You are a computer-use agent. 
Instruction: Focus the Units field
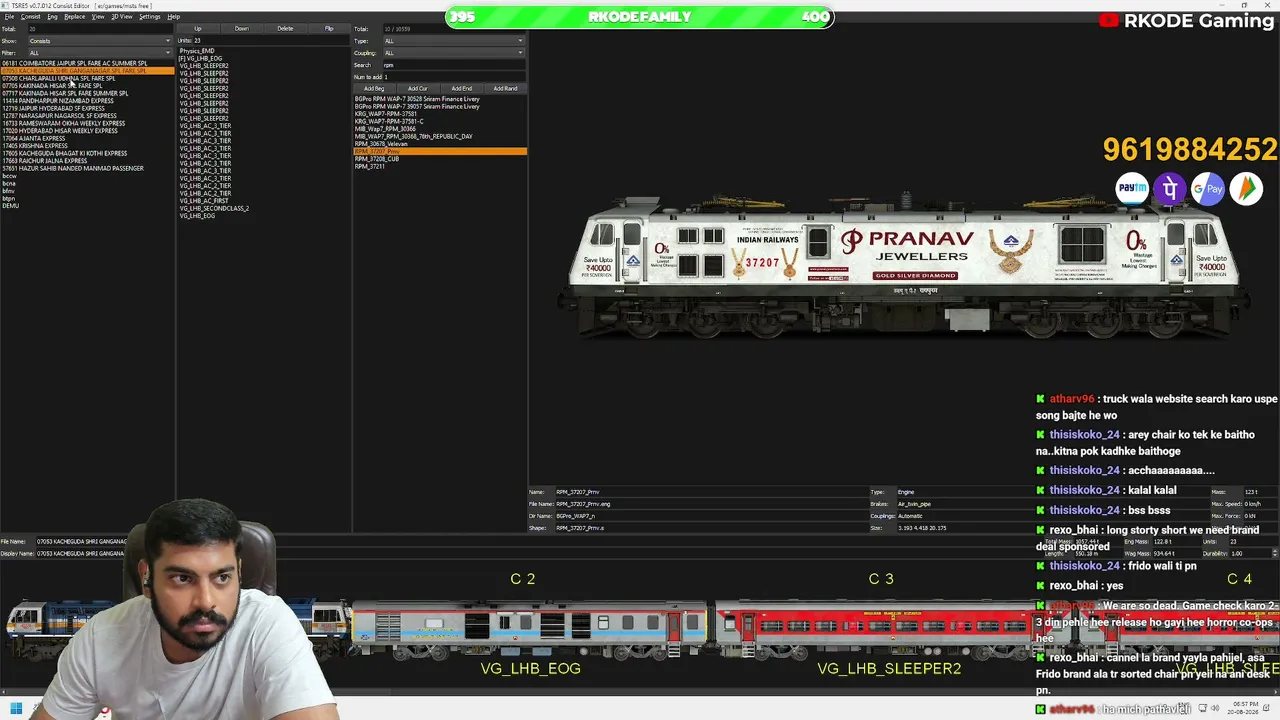pyautogui.click(x=270, y=41)
